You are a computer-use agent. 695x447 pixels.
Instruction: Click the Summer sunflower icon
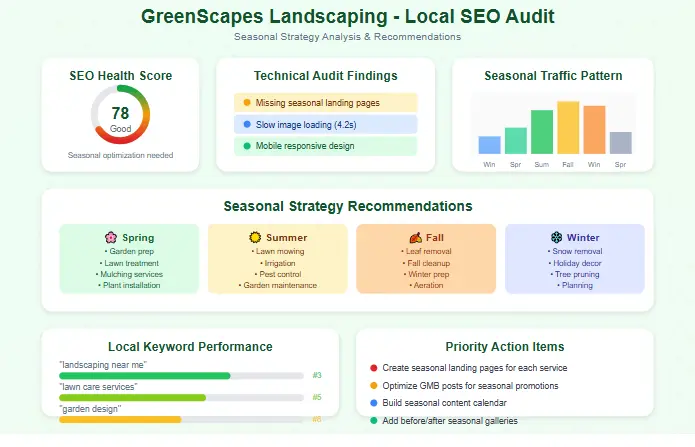coord(255,238)
